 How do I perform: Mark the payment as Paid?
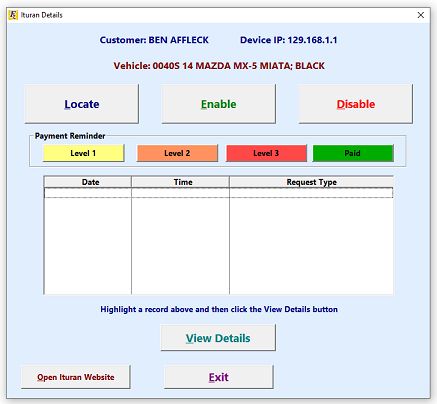353,153
